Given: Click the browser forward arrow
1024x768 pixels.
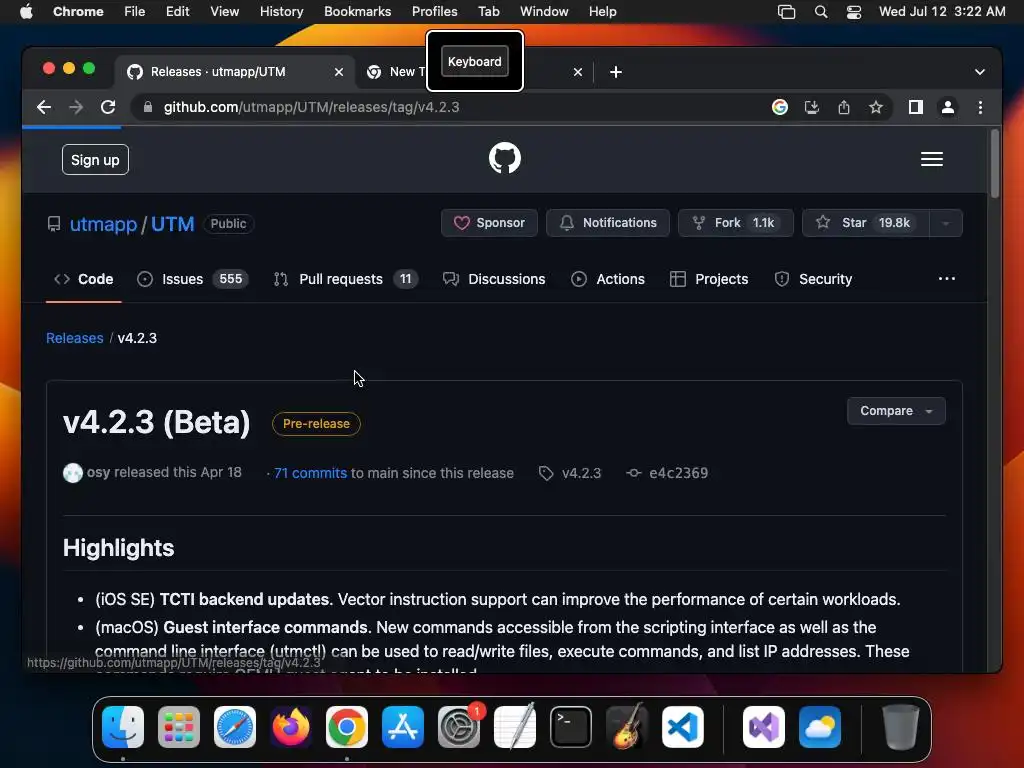Looking at the screenshot, I should (76, 107).
